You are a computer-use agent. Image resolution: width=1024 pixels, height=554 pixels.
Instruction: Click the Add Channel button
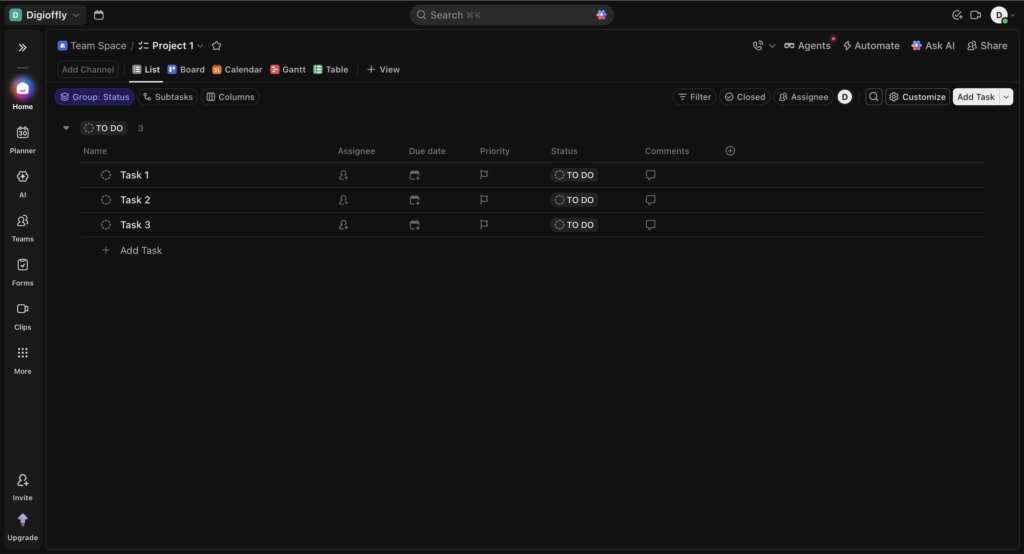point(88,69)
